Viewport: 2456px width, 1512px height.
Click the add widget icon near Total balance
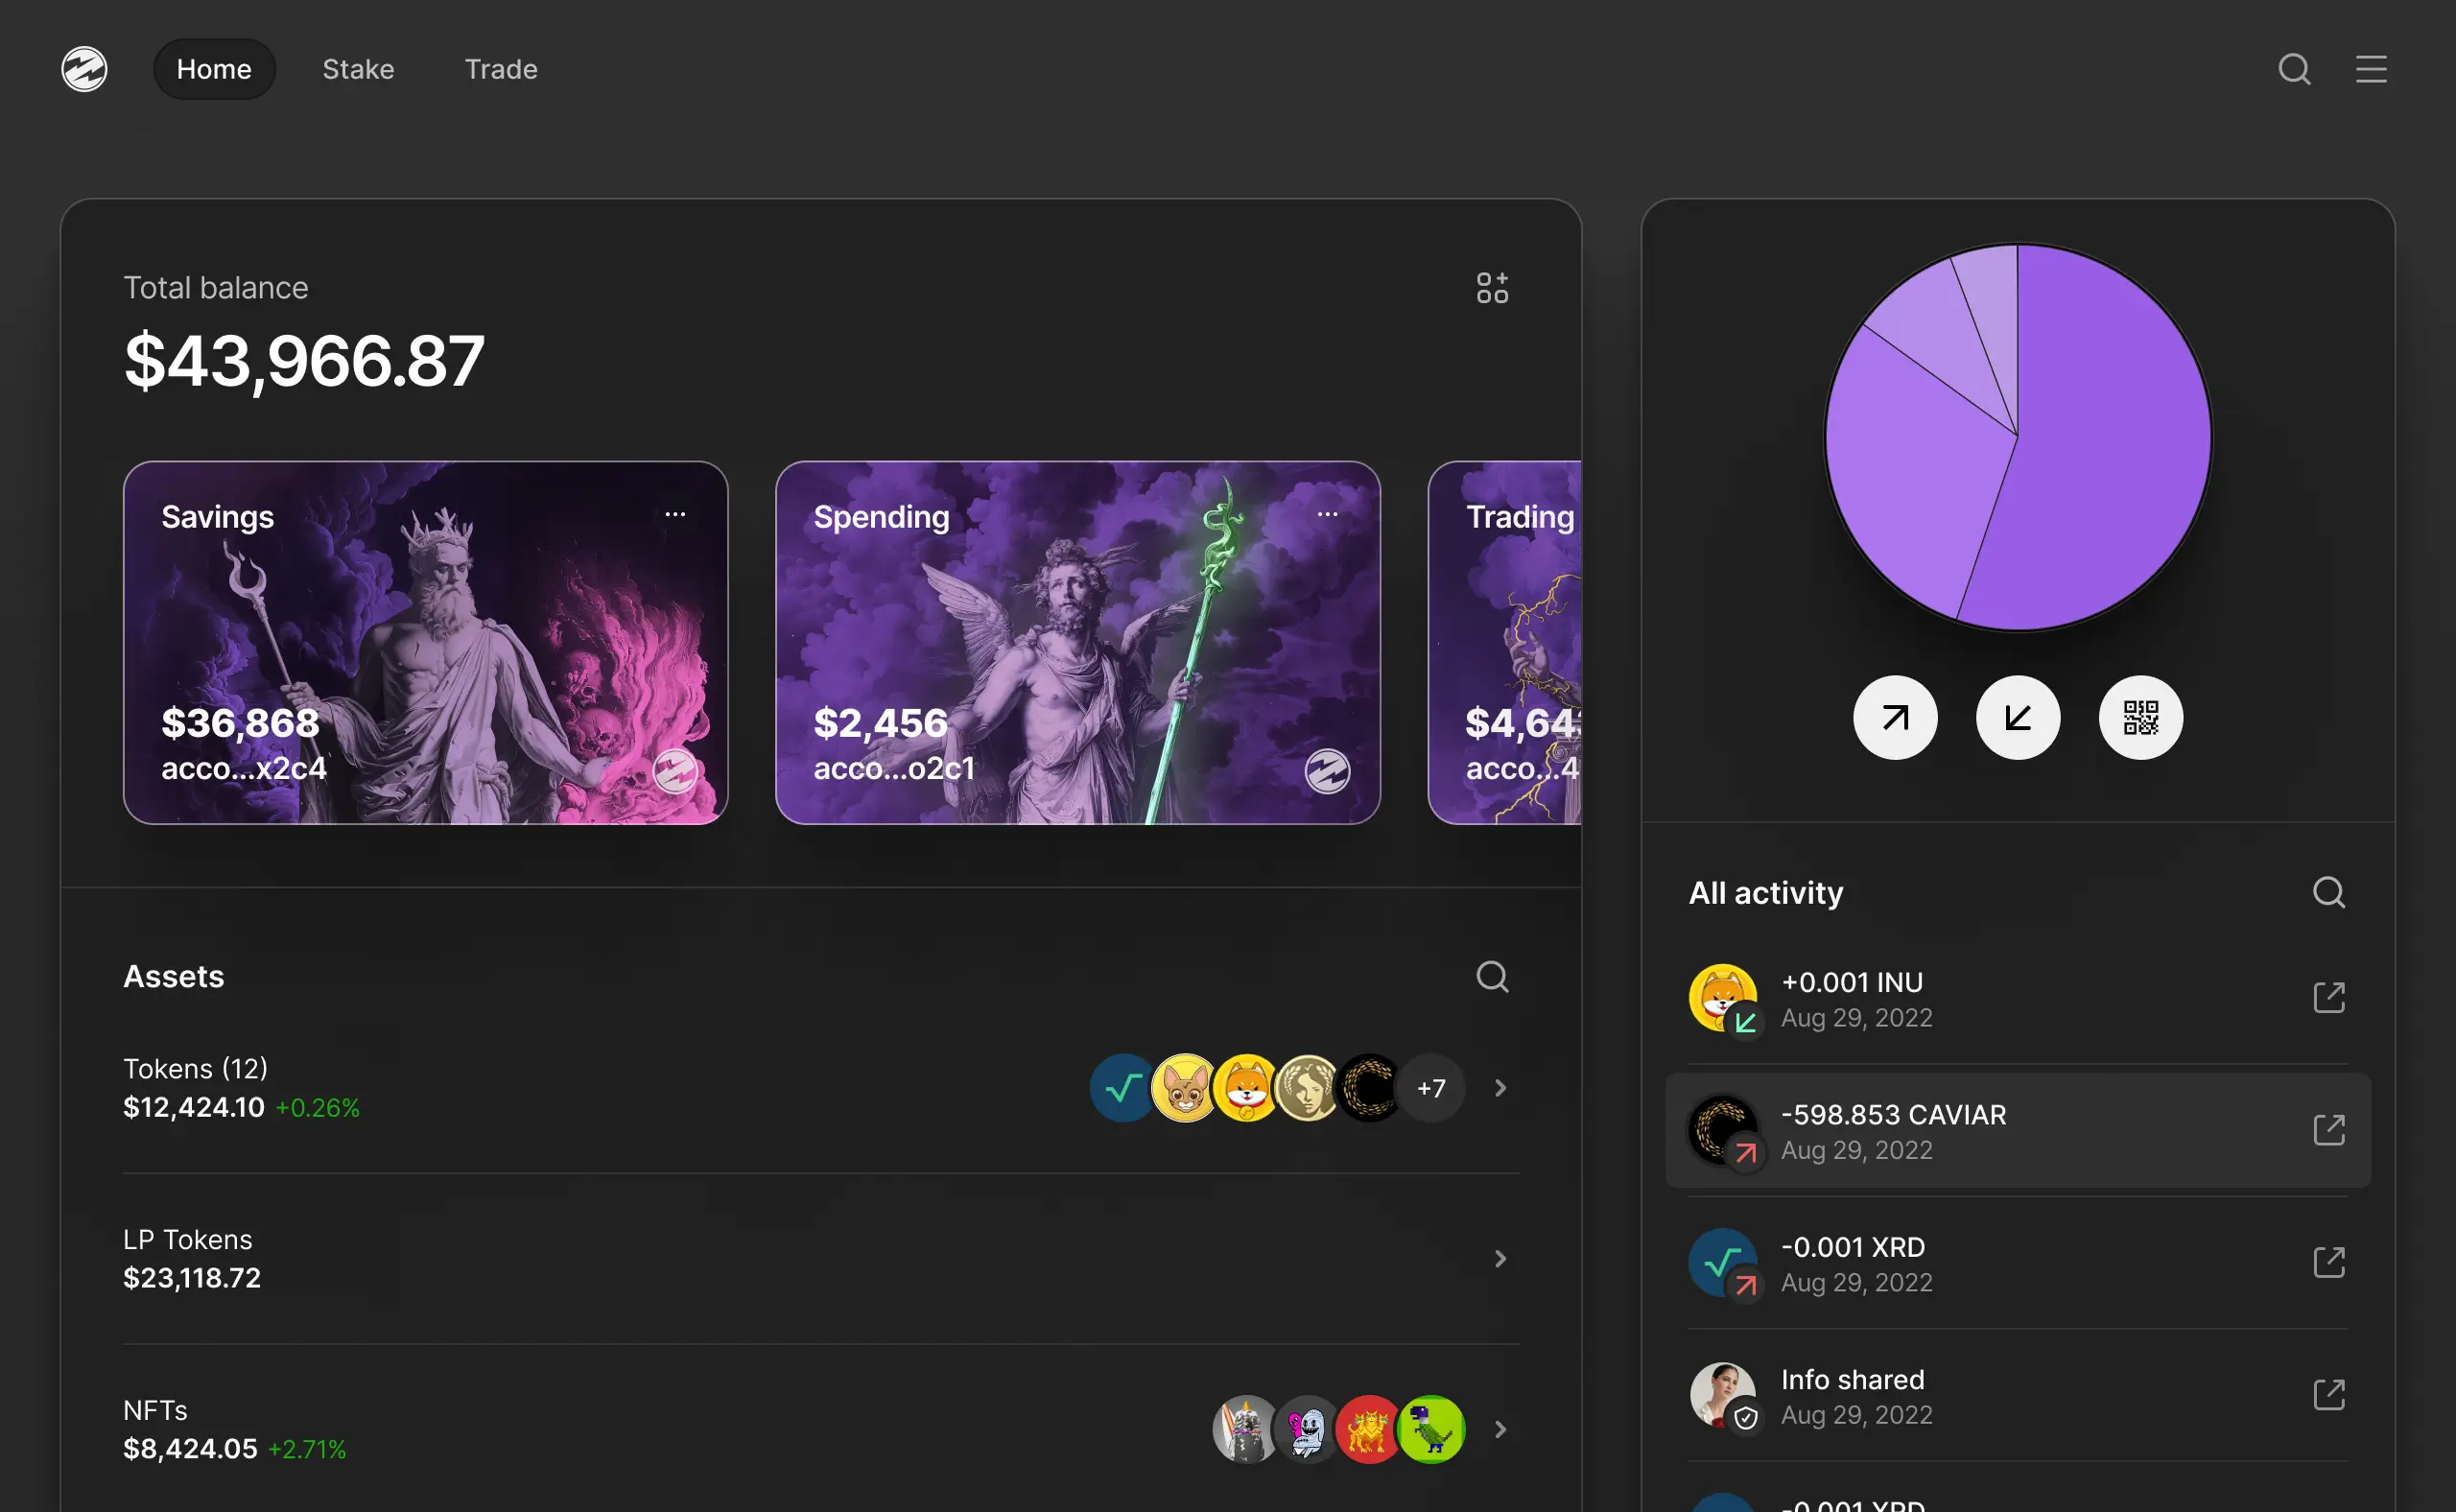click(x=1492, y=288)
